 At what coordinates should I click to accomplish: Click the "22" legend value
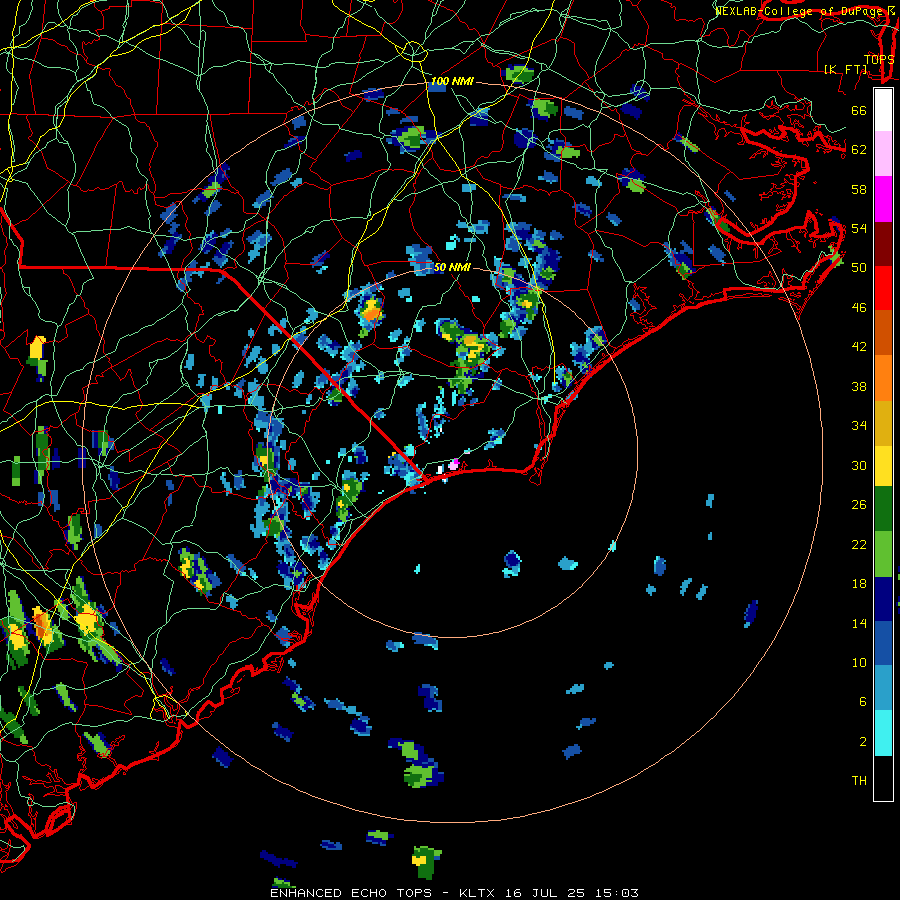click(x=859, y=544)
